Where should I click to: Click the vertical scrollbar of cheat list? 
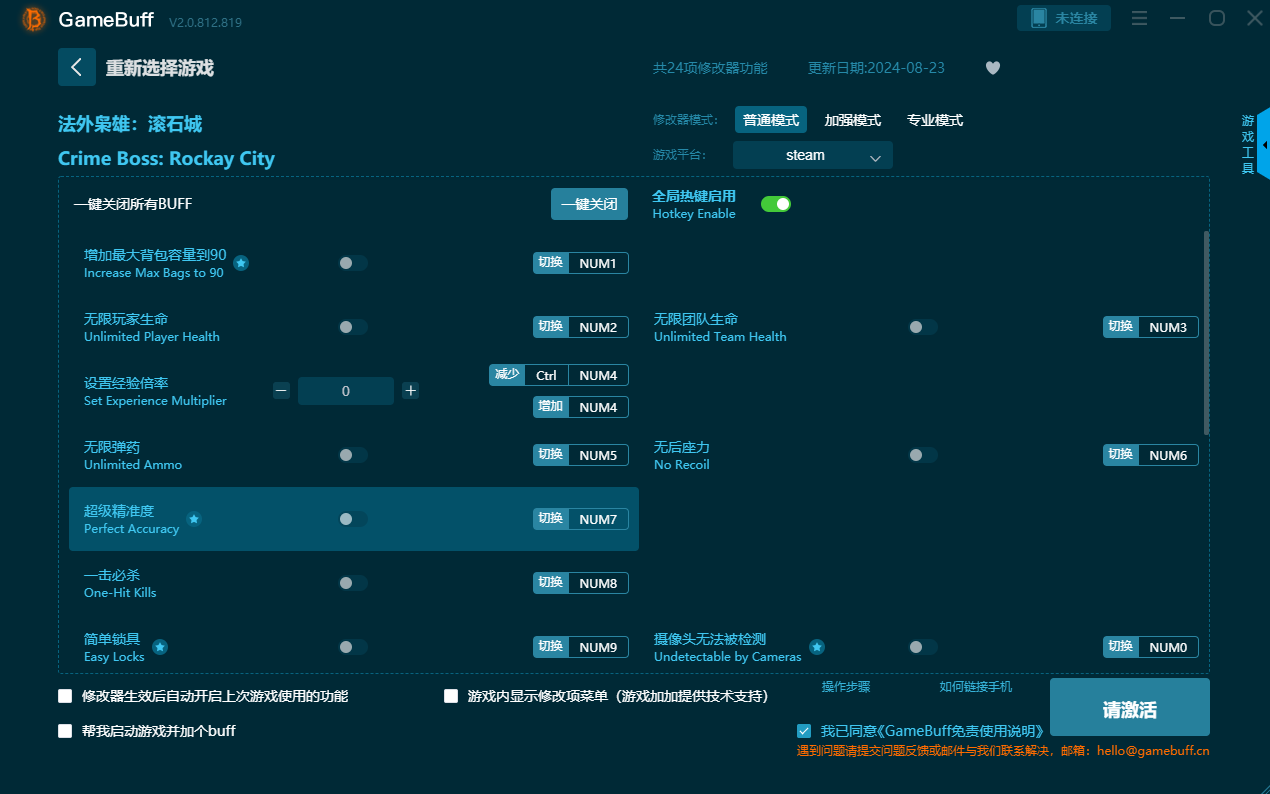[x=1206, y=333]
